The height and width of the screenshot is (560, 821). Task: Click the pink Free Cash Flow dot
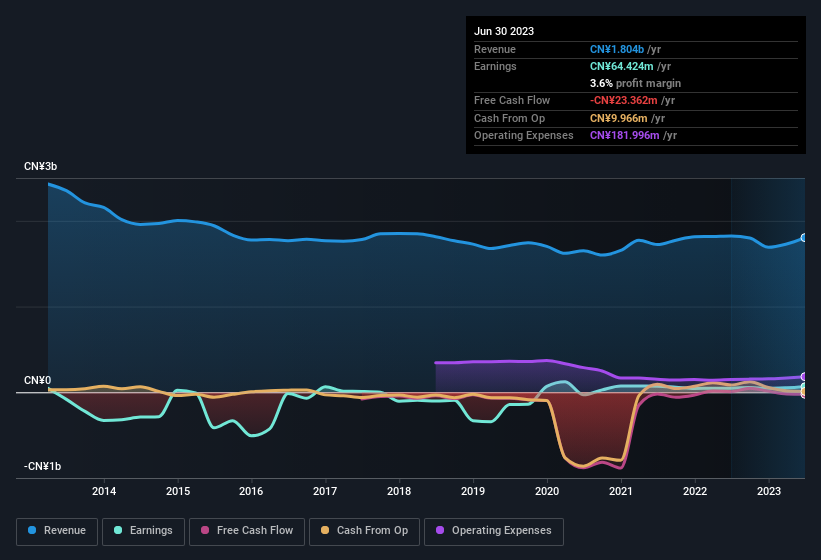[x=205, y=530]
